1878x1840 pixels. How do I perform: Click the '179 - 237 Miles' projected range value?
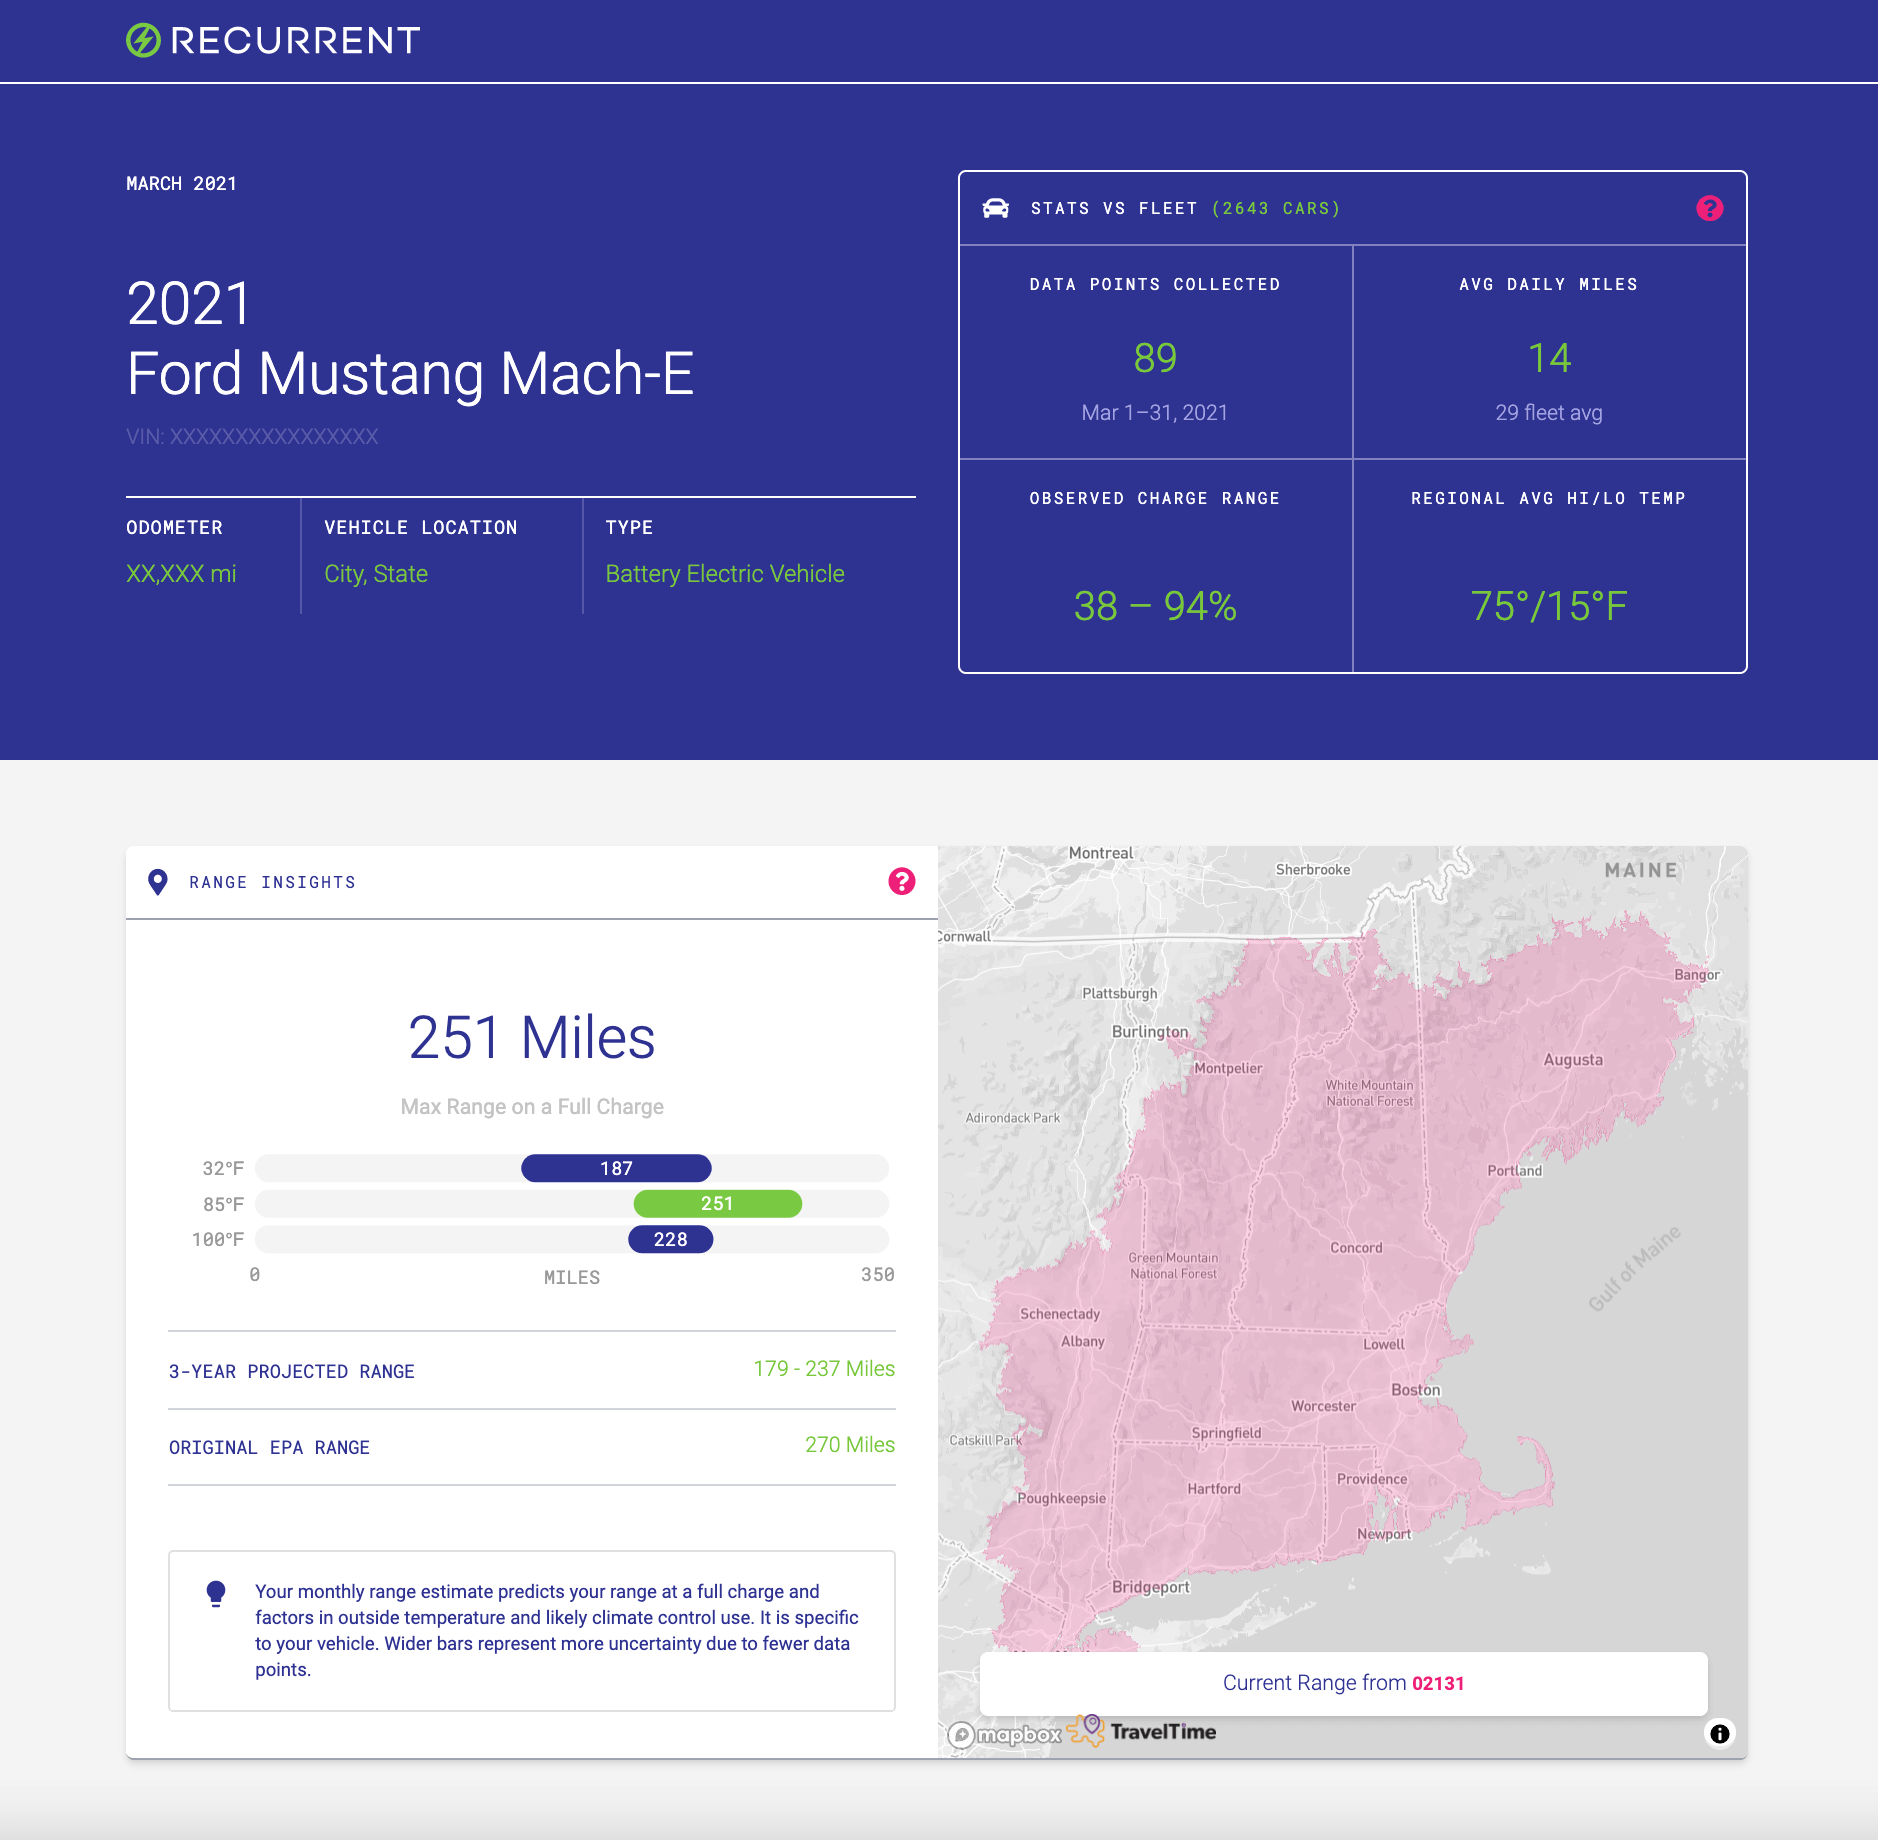point(824,1369)
